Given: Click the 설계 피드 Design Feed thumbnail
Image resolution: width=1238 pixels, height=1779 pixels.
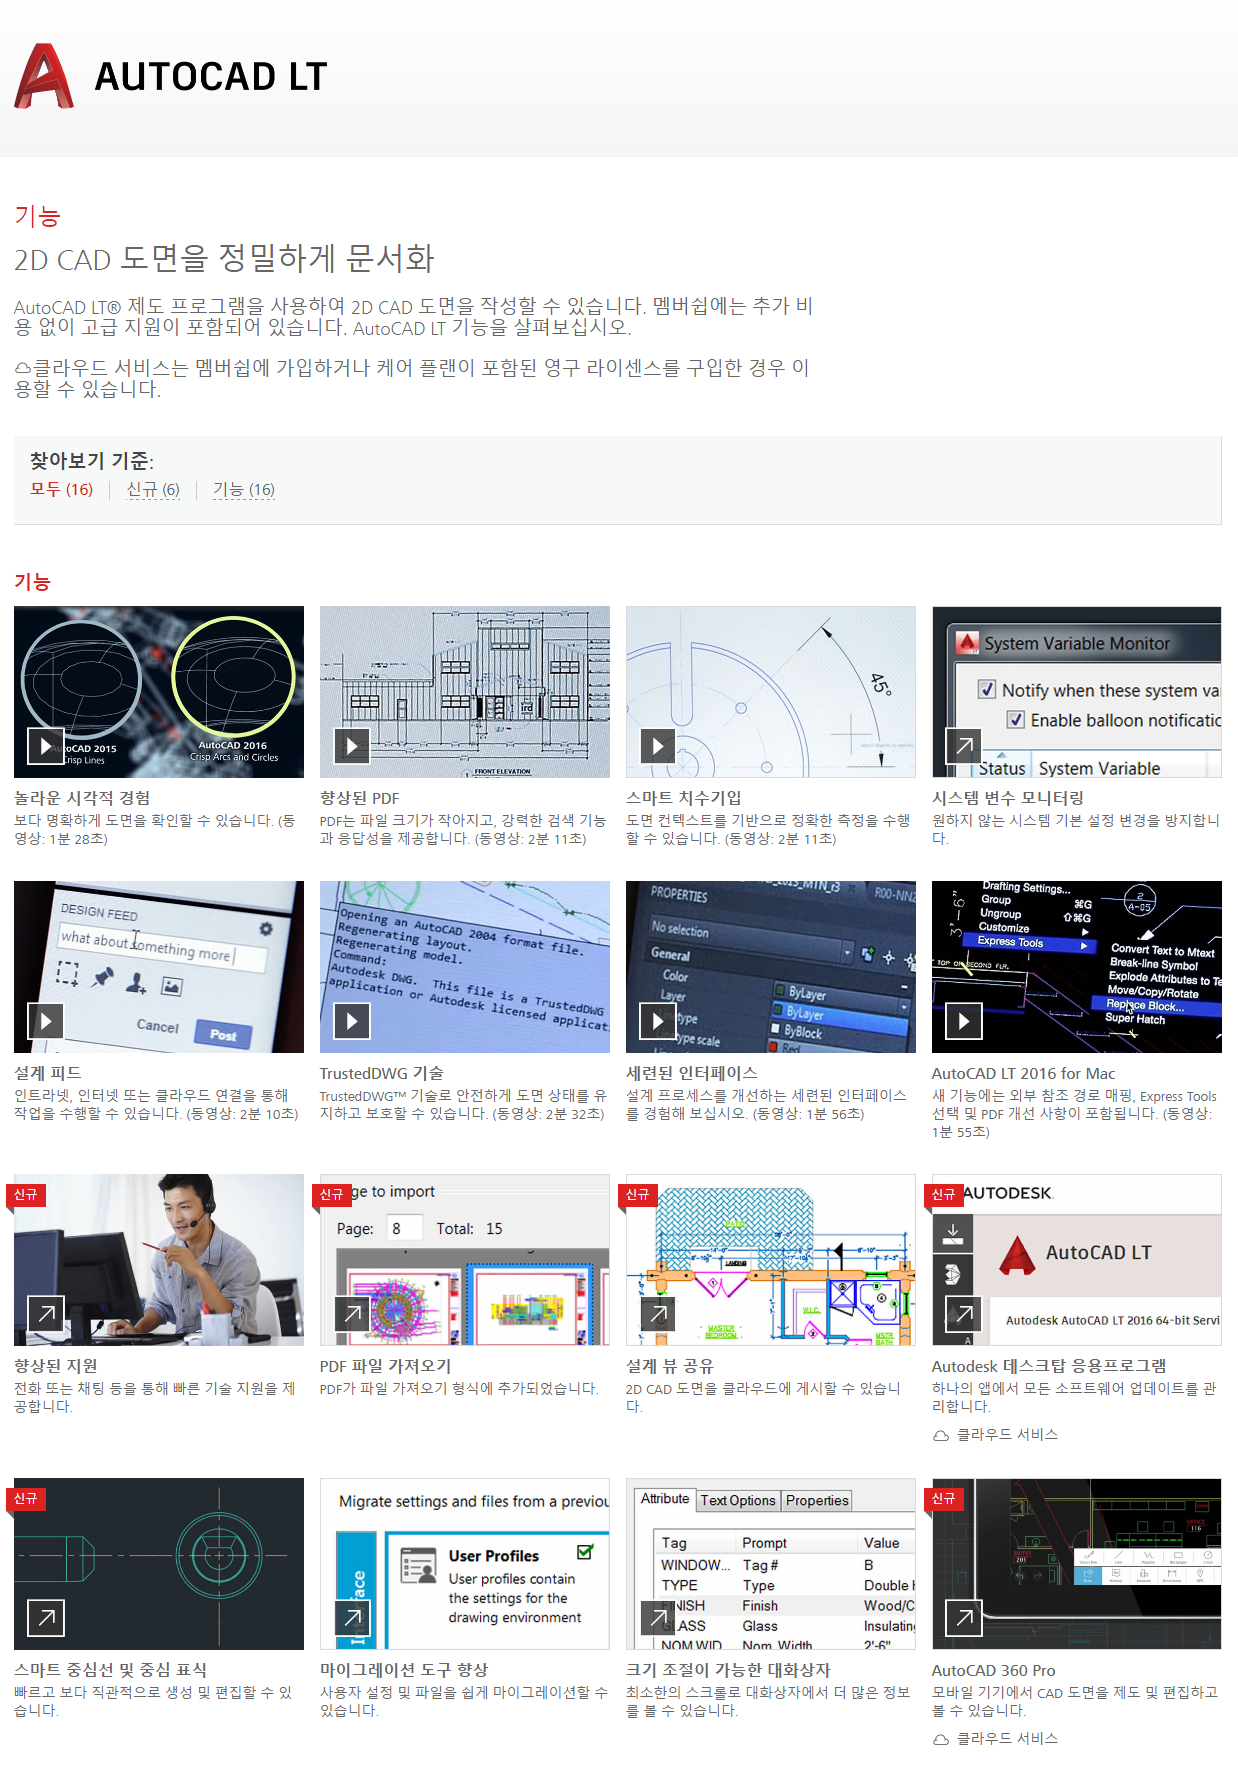Looking at the screenshot, I should (x=159, y=966).
